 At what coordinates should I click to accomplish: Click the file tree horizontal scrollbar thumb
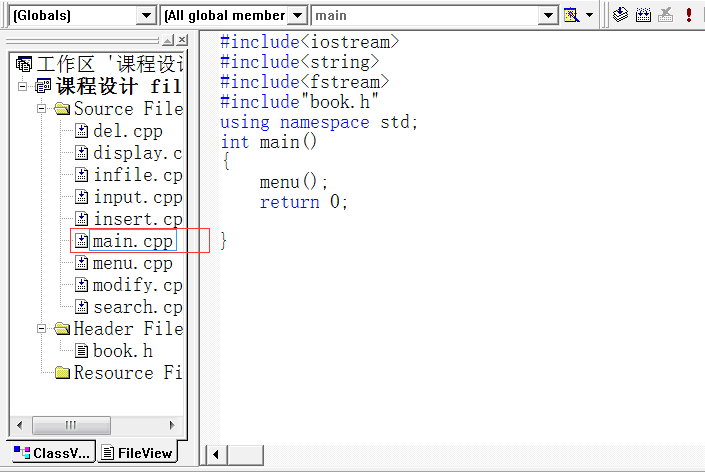[71, 425]
